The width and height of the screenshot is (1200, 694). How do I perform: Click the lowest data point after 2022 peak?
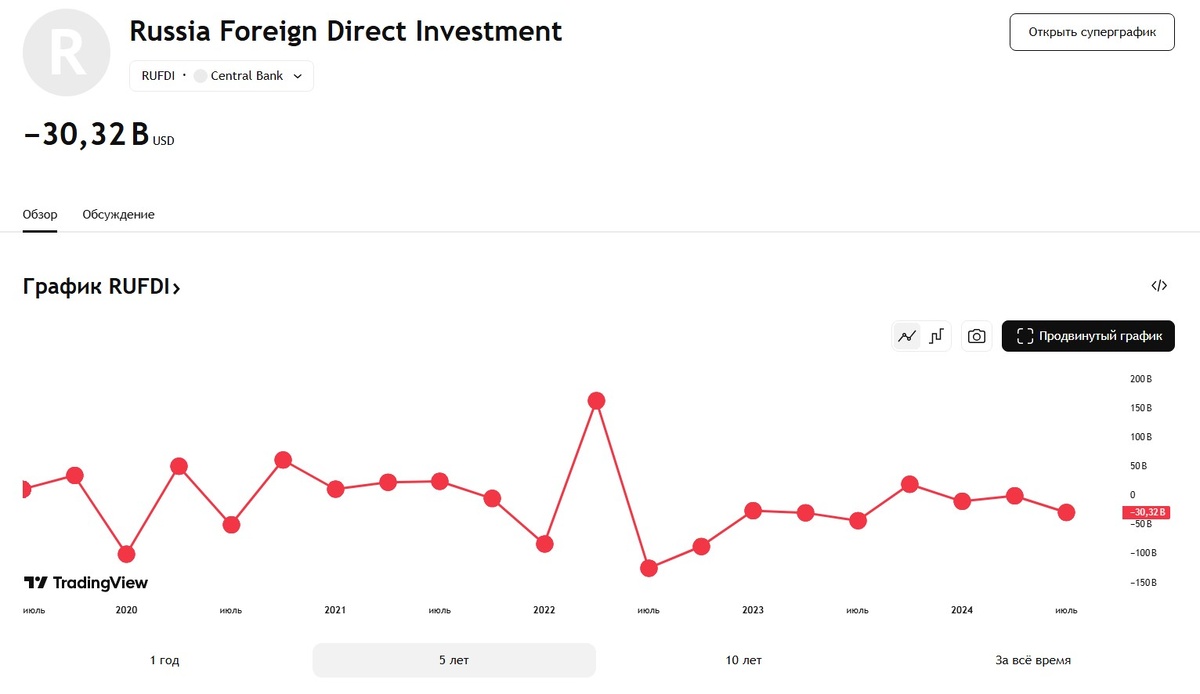[649, 568]
